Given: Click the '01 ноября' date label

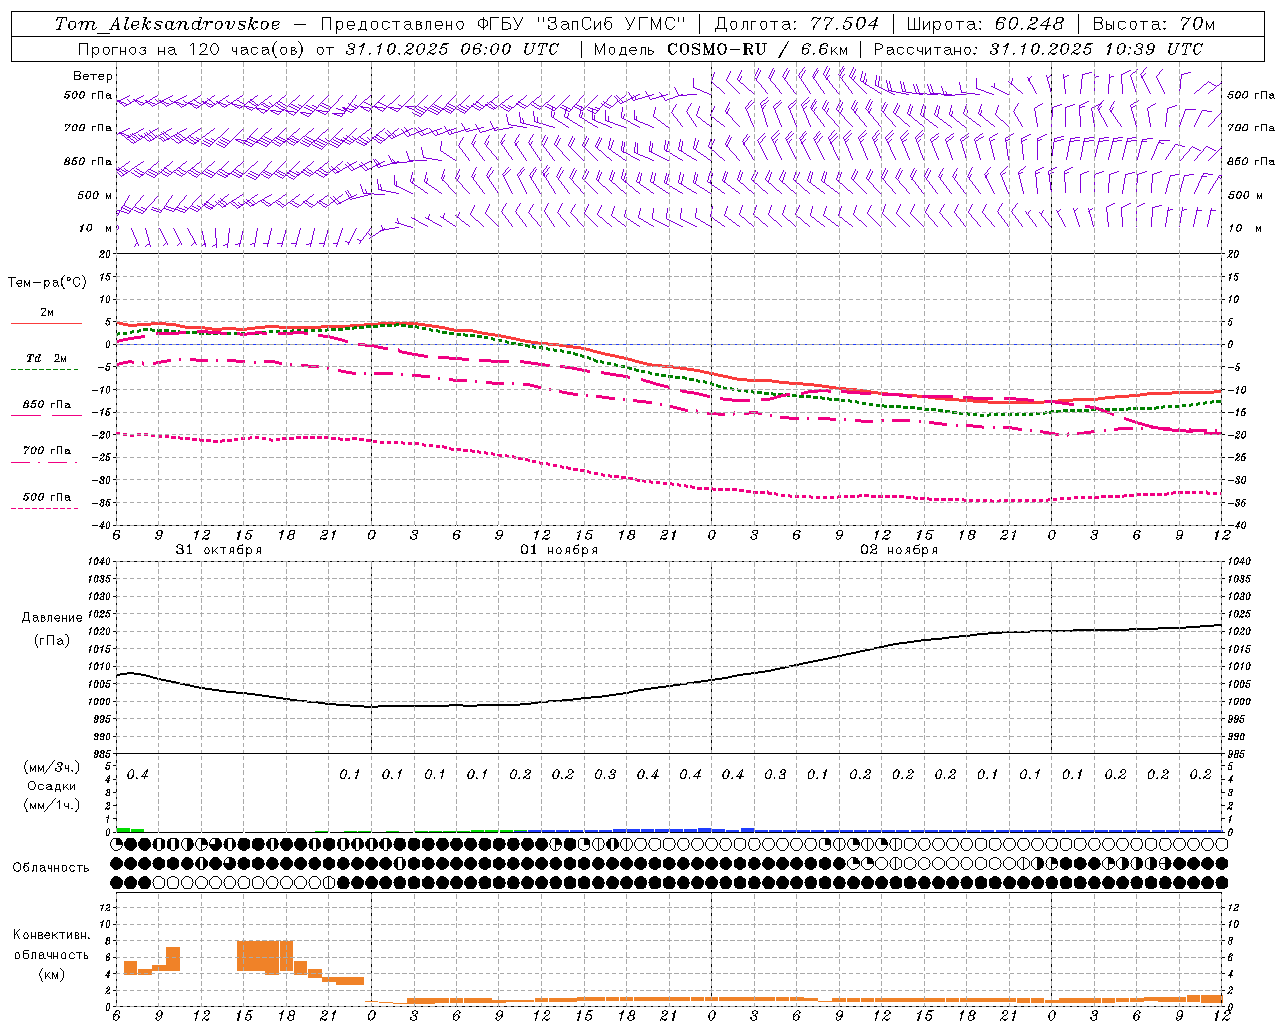Looking at the screenshot, I should coord(559,550).
